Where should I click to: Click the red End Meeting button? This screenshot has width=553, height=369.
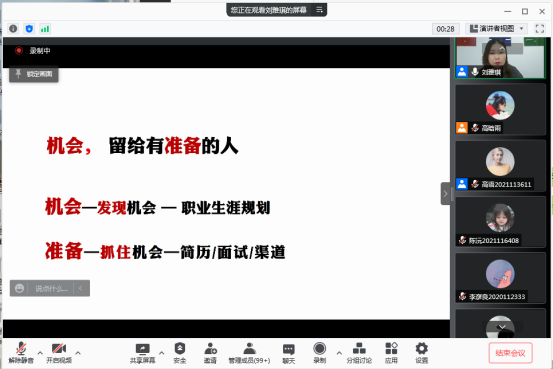coord(510,353)
